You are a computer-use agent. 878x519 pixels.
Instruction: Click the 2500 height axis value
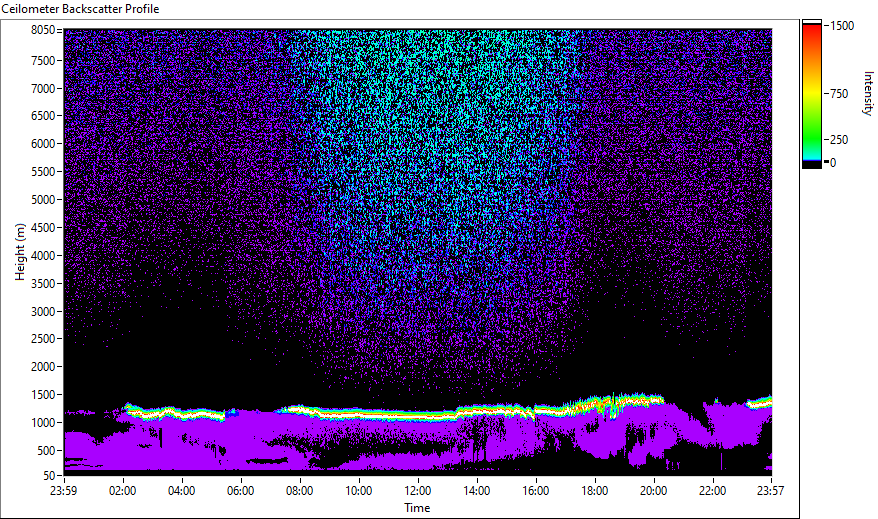click(x=43, y=339)
